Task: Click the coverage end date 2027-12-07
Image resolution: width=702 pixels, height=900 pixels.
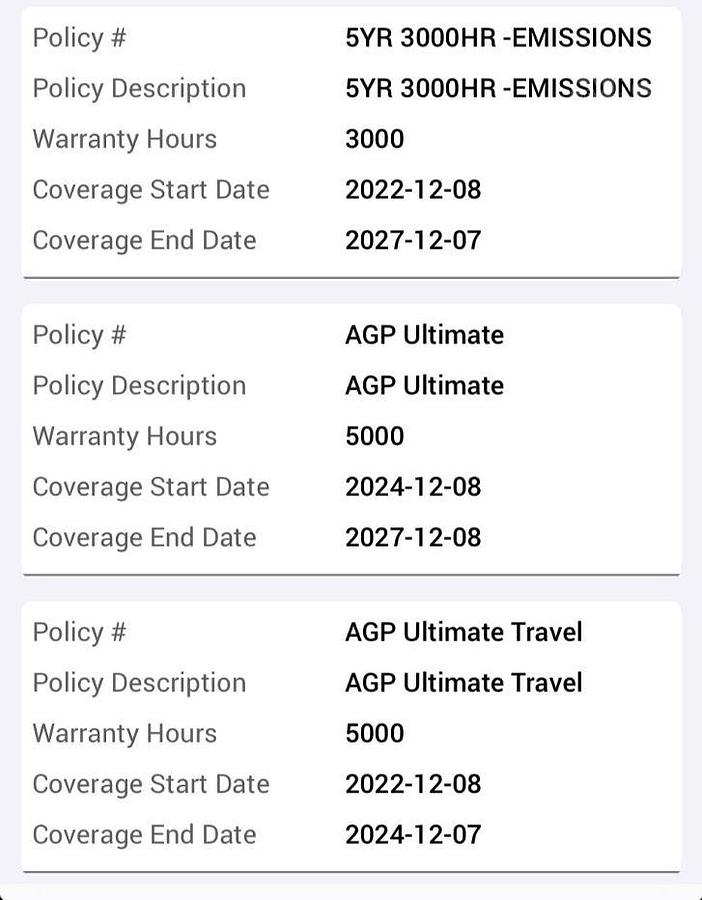Action: [413, 240]
